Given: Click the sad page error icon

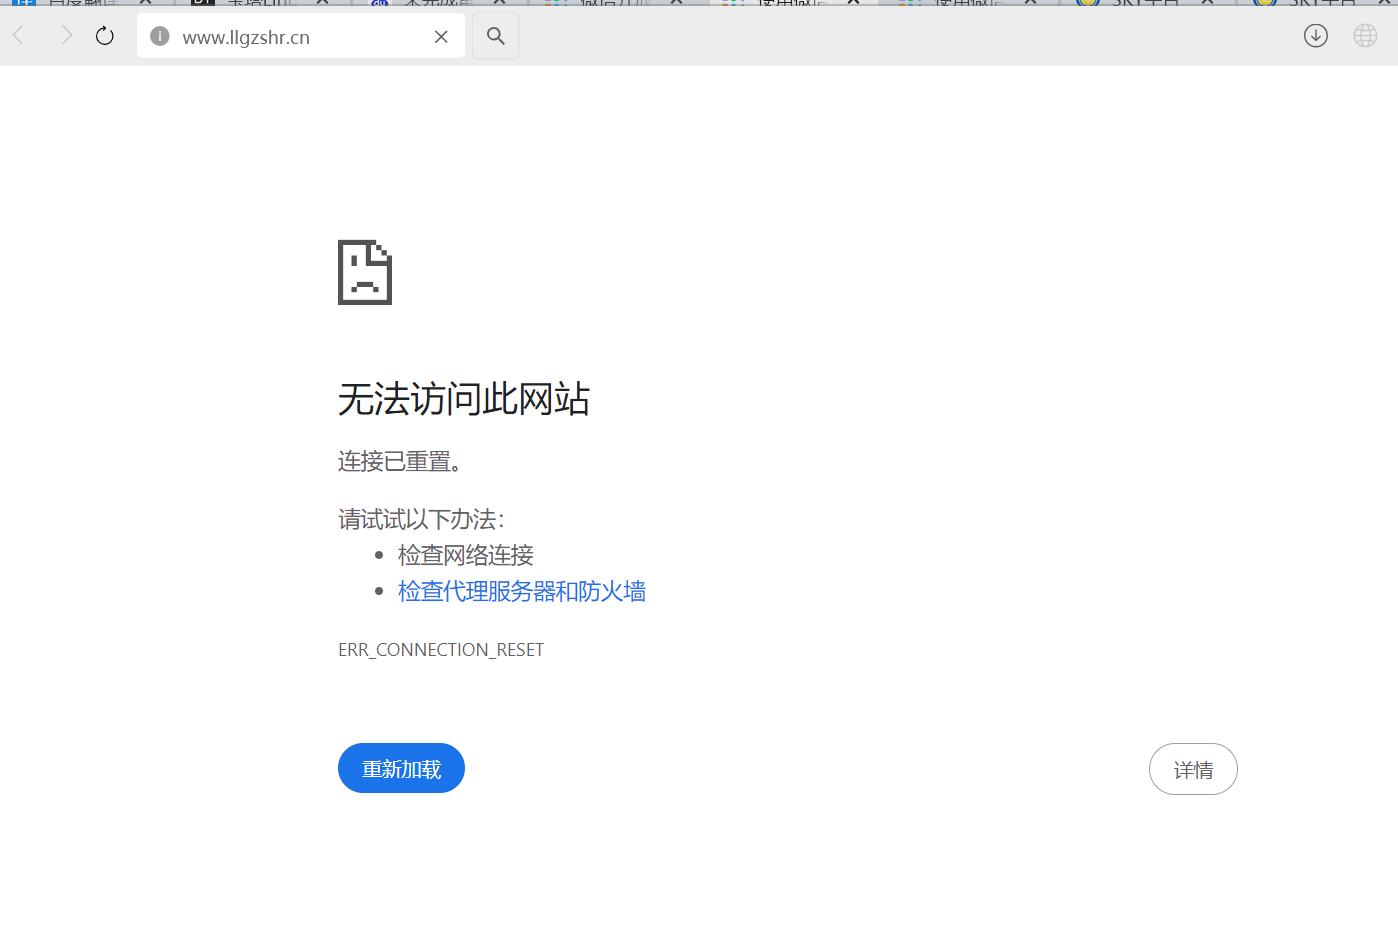Looking at the screenshot, I should pos(365,272).
